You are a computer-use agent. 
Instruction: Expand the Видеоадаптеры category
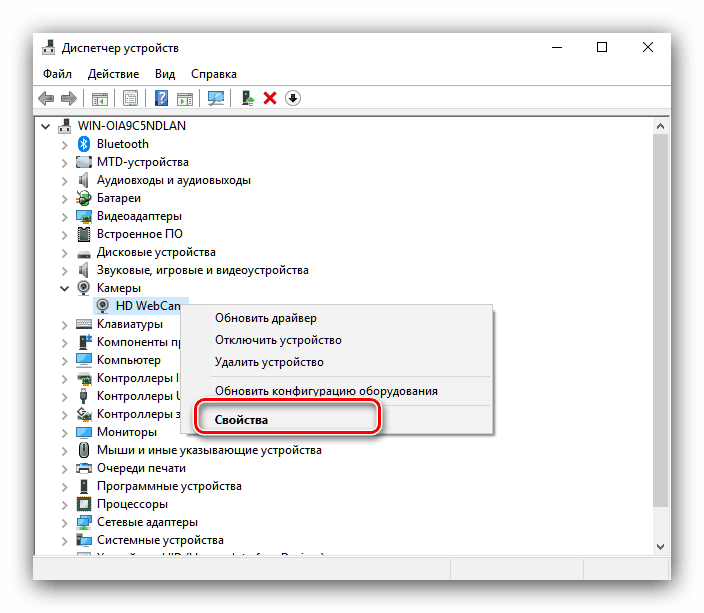coord(65,217)
